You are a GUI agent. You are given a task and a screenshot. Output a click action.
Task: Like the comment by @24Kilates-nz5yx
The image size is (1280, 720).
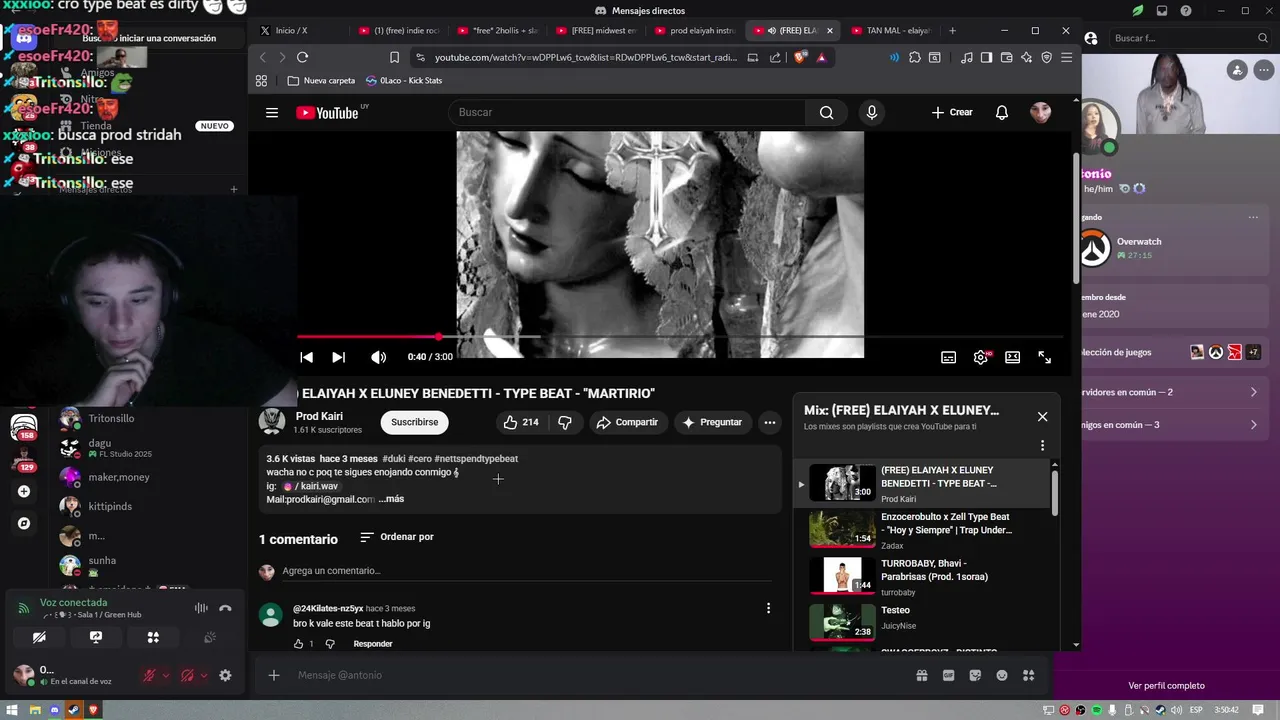coord(298,644)
